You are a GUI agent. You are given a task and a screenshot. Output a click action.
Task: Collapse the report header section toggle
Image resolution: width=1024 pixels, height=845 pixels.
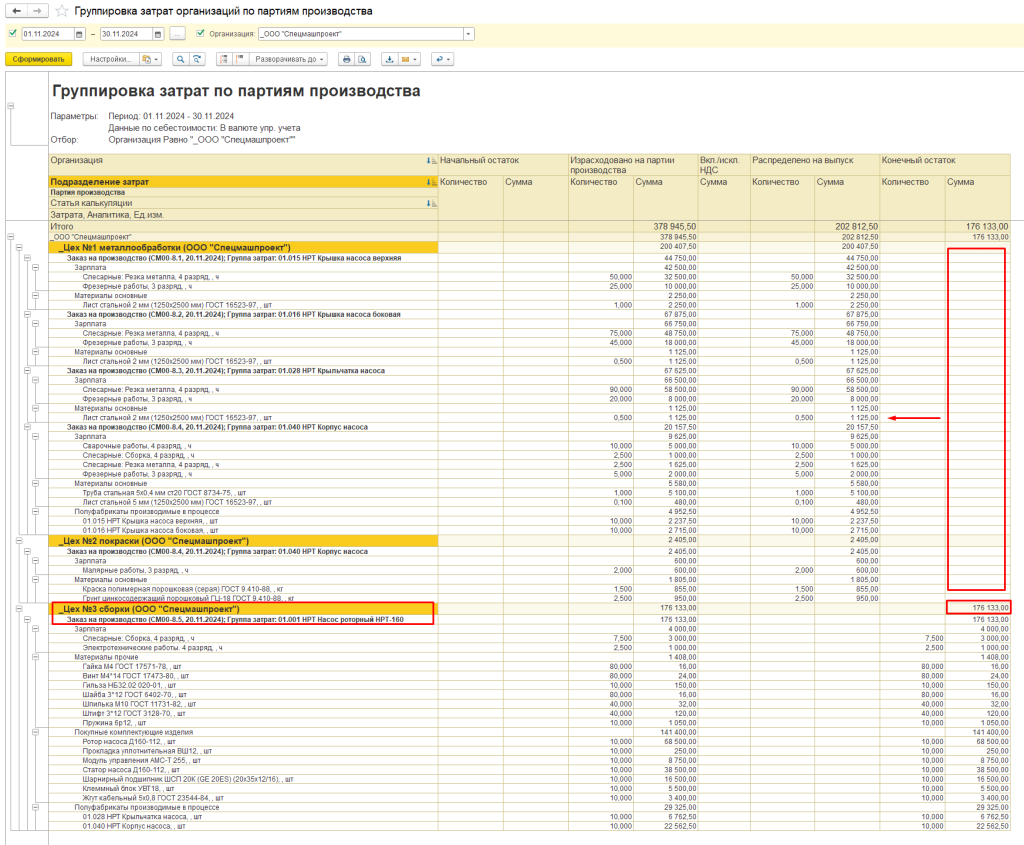click(x=11, y=106)
